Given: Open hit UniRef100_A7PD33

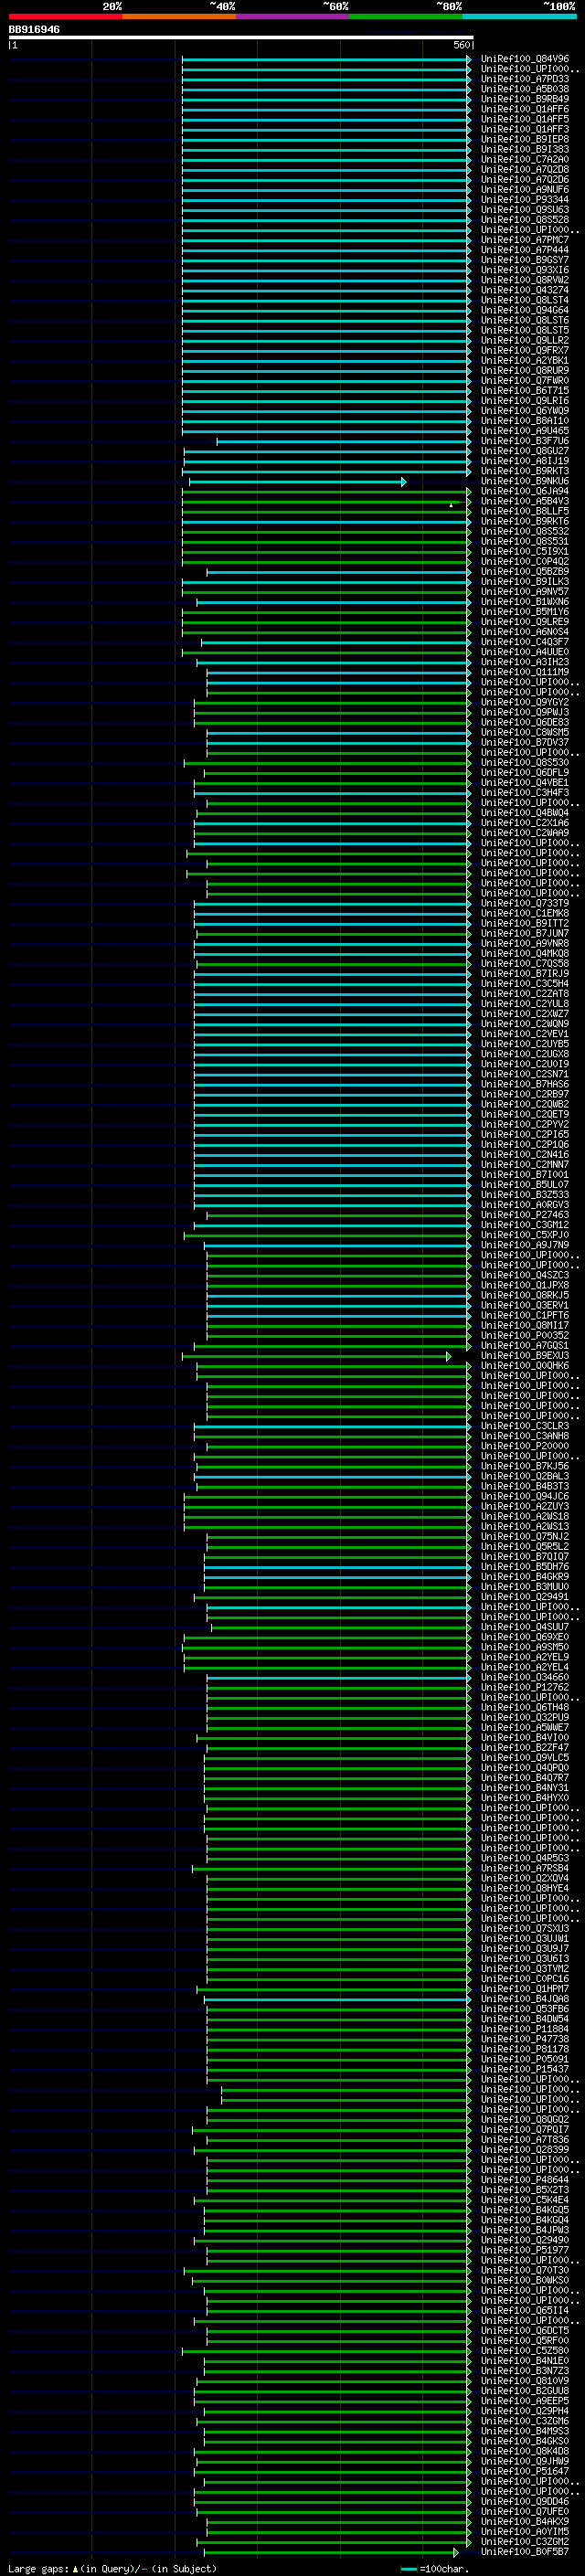Looking at the screenshot, I should pyautogui.click(x=525, y=79).
